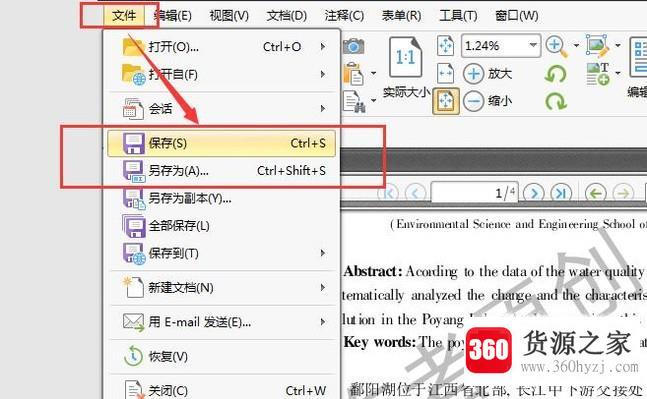Open the 视图(V) menu

[229, 16]
